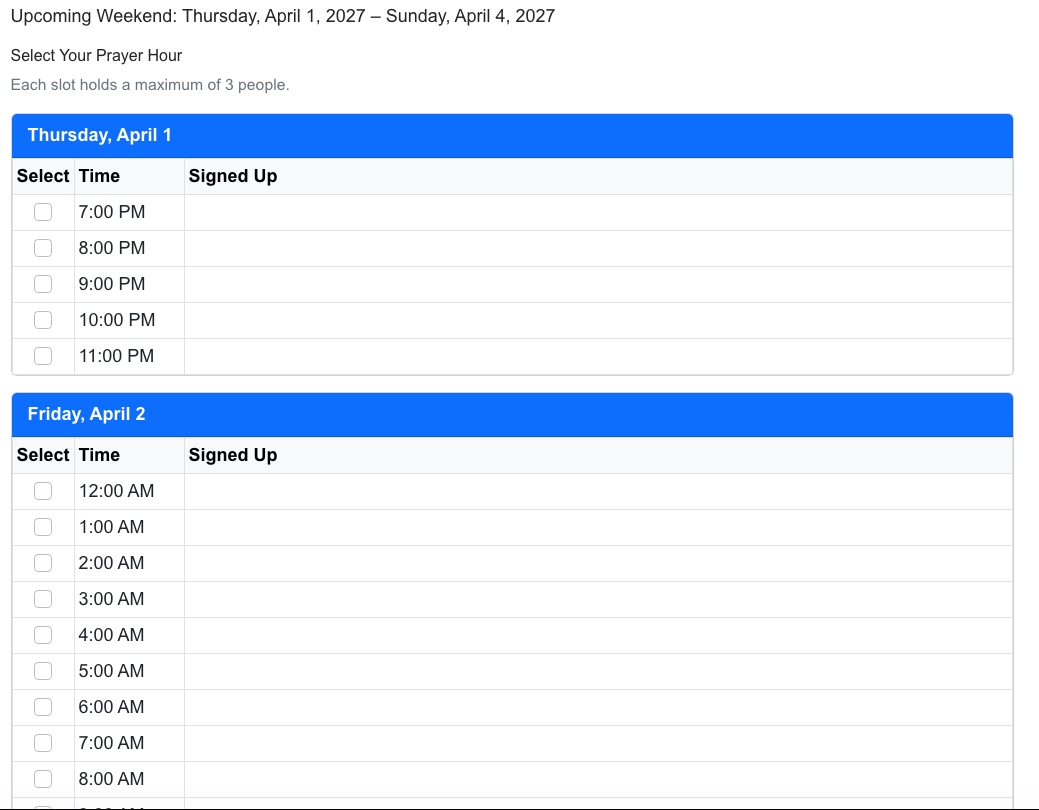Click the '12:00 AM' time cell
Screen dimensions: 1039x810
[x=129, y=491]
